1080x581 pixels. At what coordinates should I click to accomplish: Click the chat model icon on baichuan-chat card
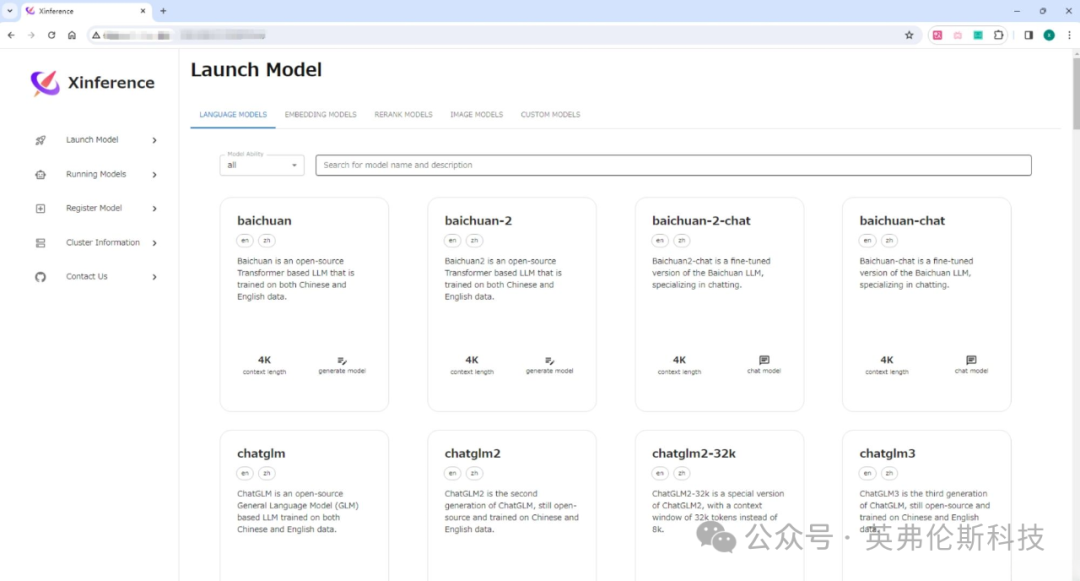coord(971,360)
